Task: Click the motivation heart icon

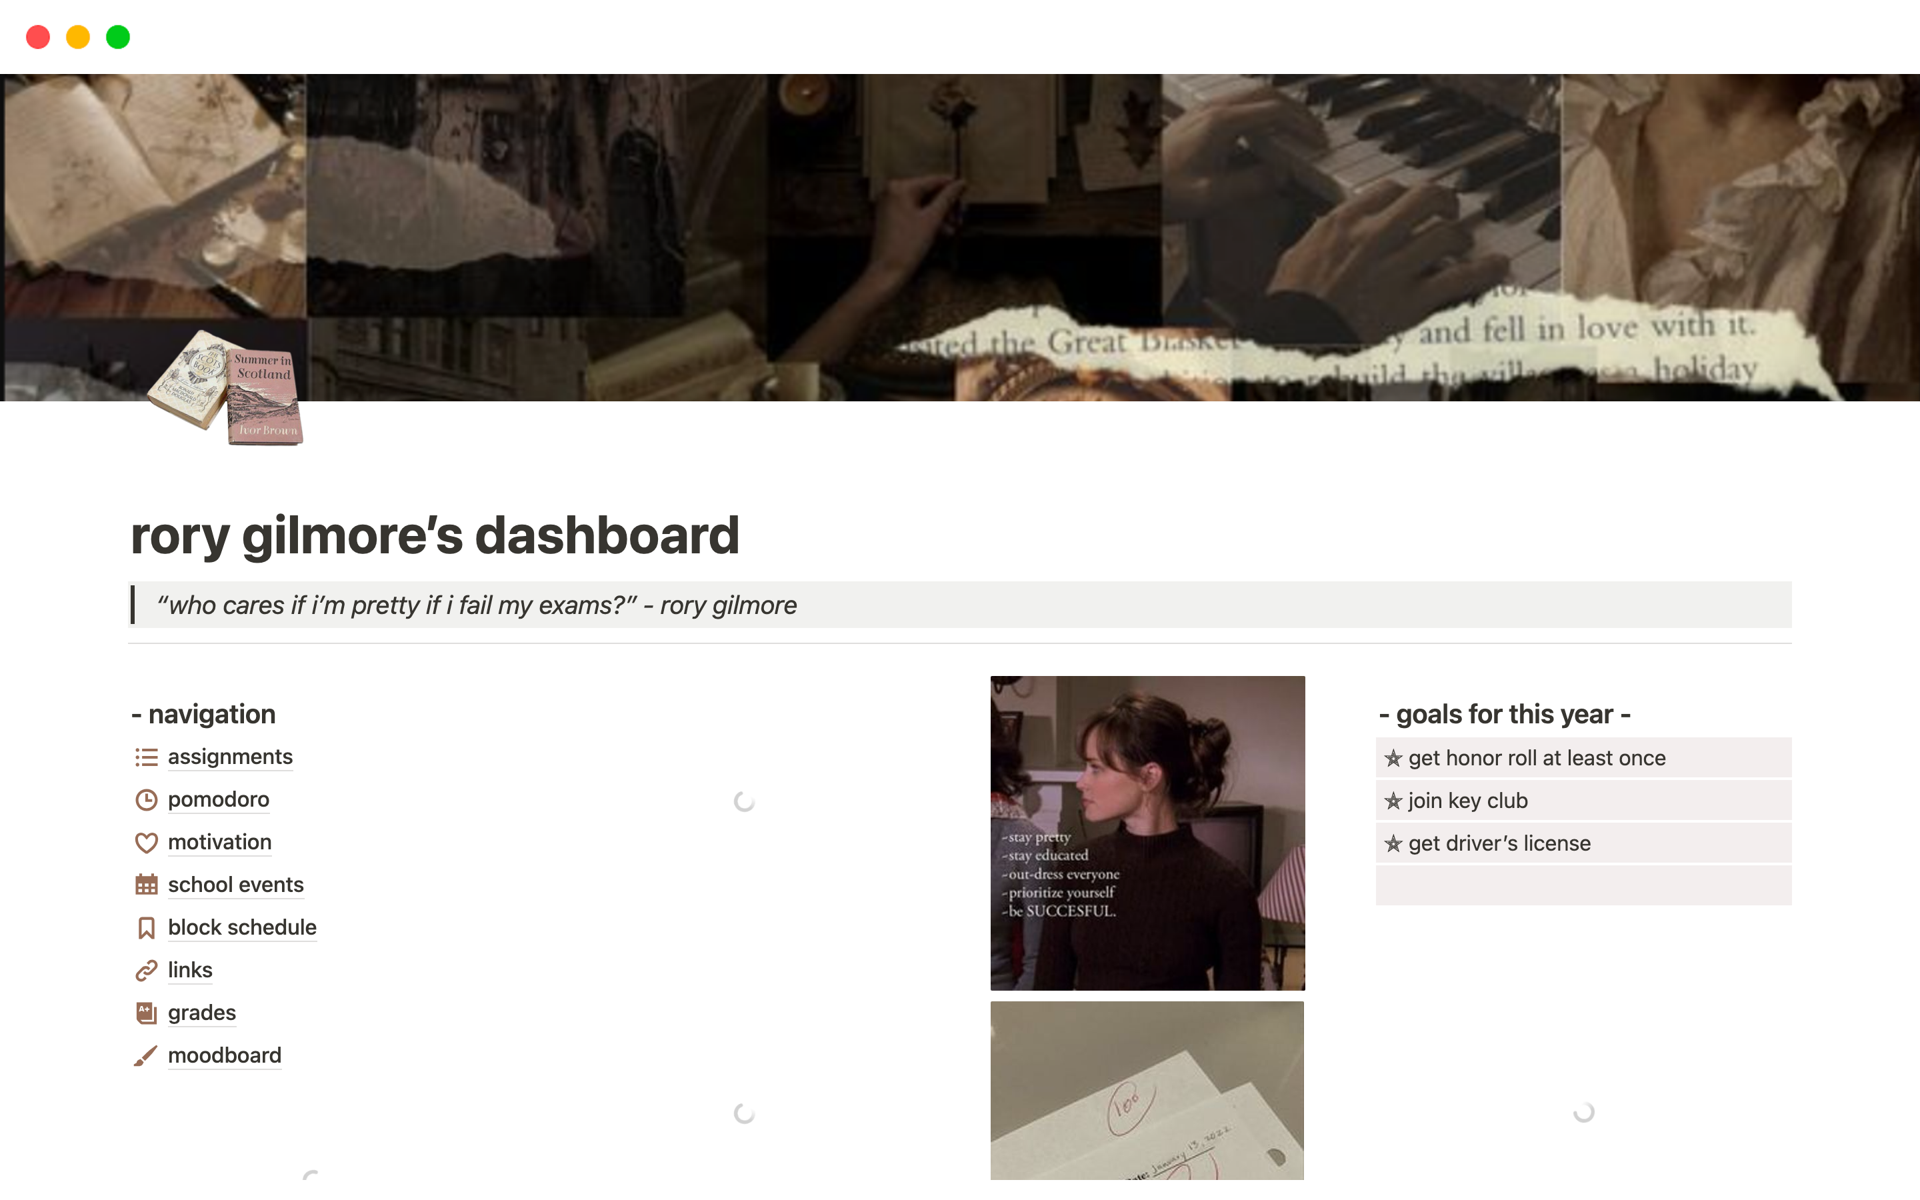Action: click(x=146, y=843)
